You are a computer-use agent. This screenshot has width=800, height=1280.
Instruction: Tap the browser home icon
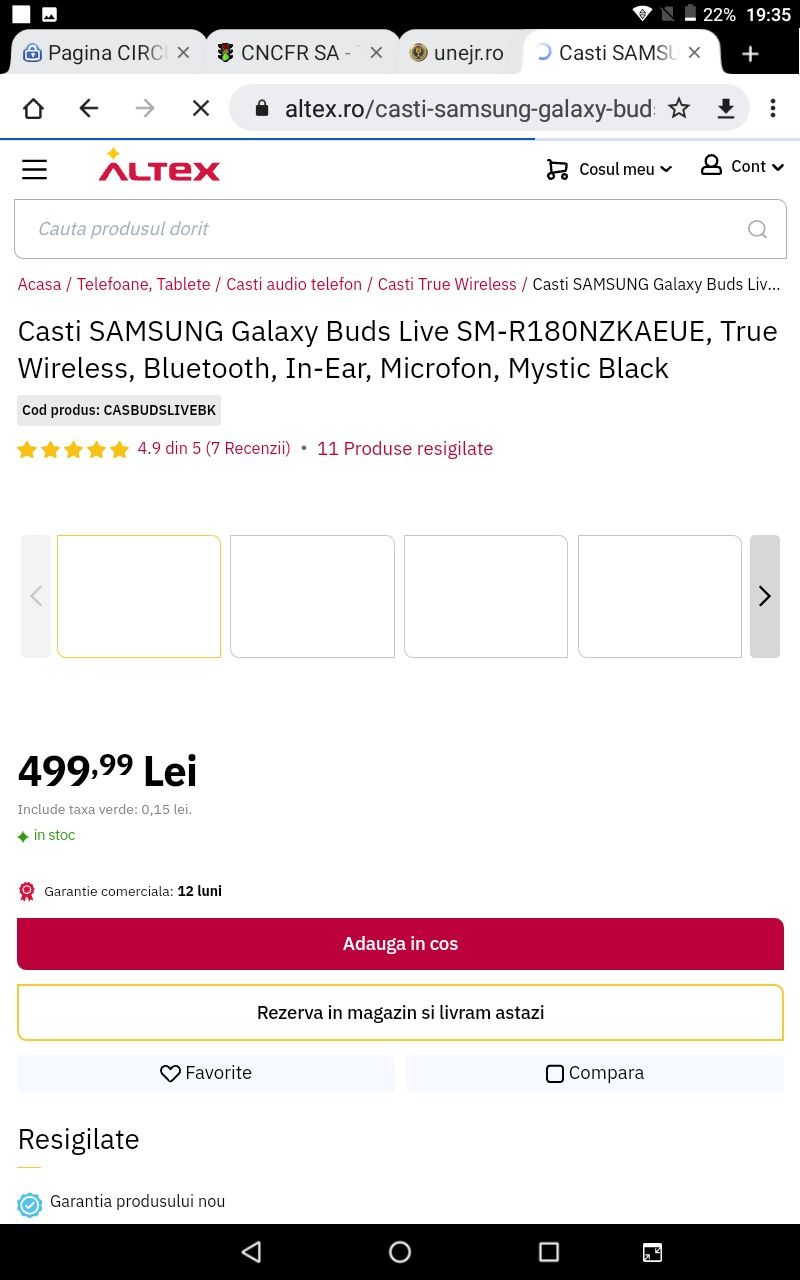click(x=33, y=108)
